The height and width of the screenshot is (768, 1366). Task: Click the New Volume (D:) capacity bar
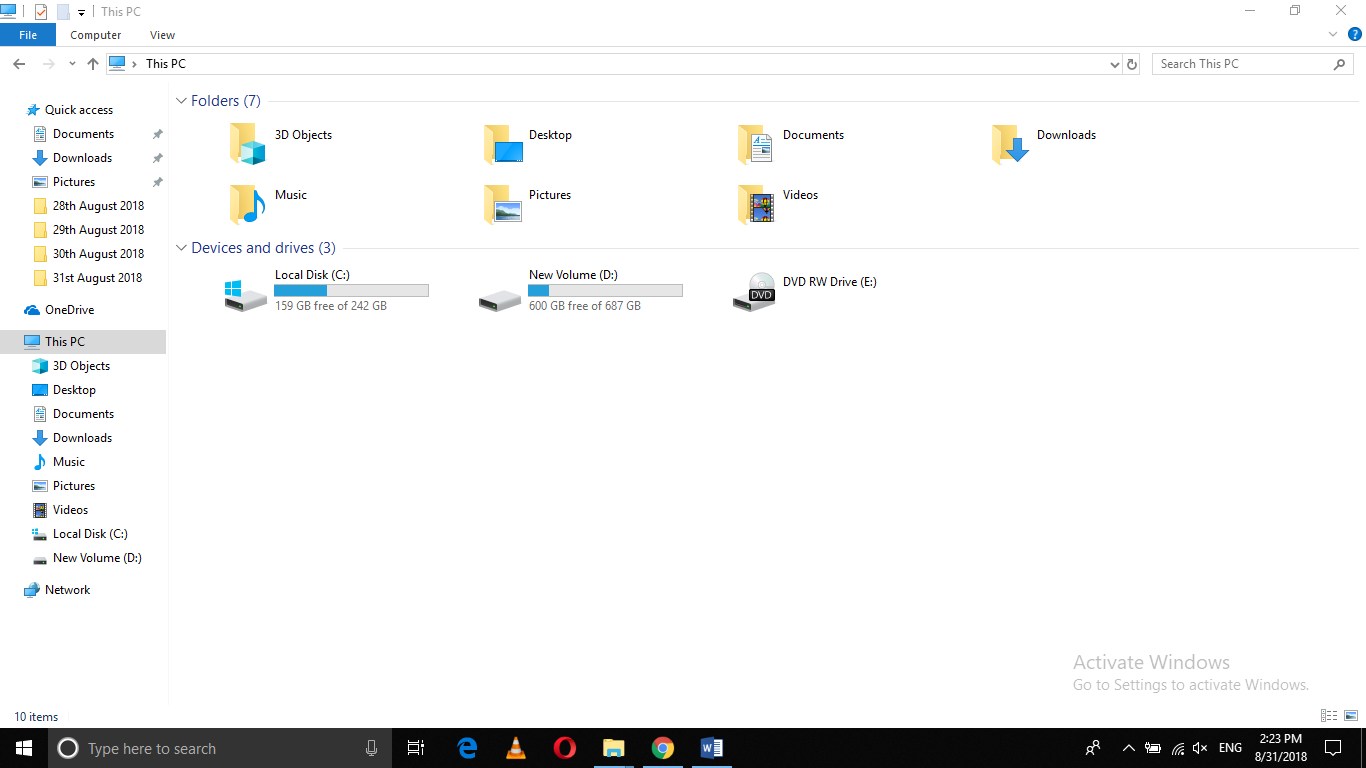605,290
